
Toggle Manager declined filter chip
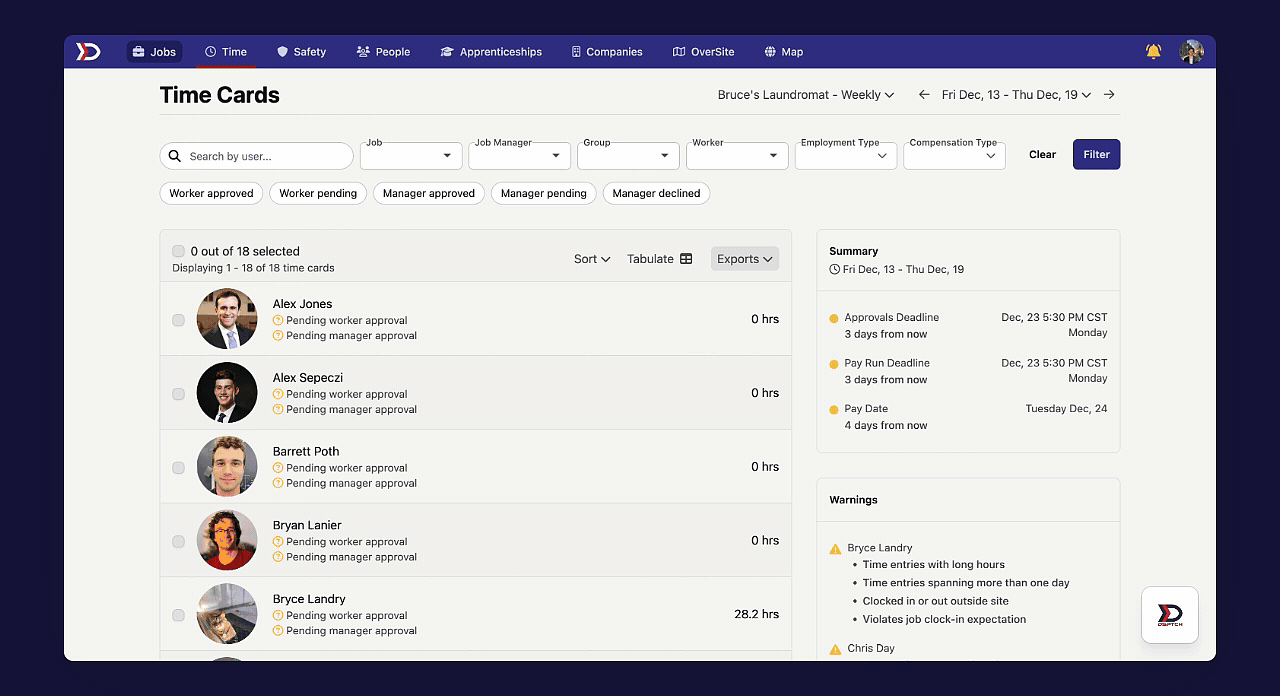656,193
